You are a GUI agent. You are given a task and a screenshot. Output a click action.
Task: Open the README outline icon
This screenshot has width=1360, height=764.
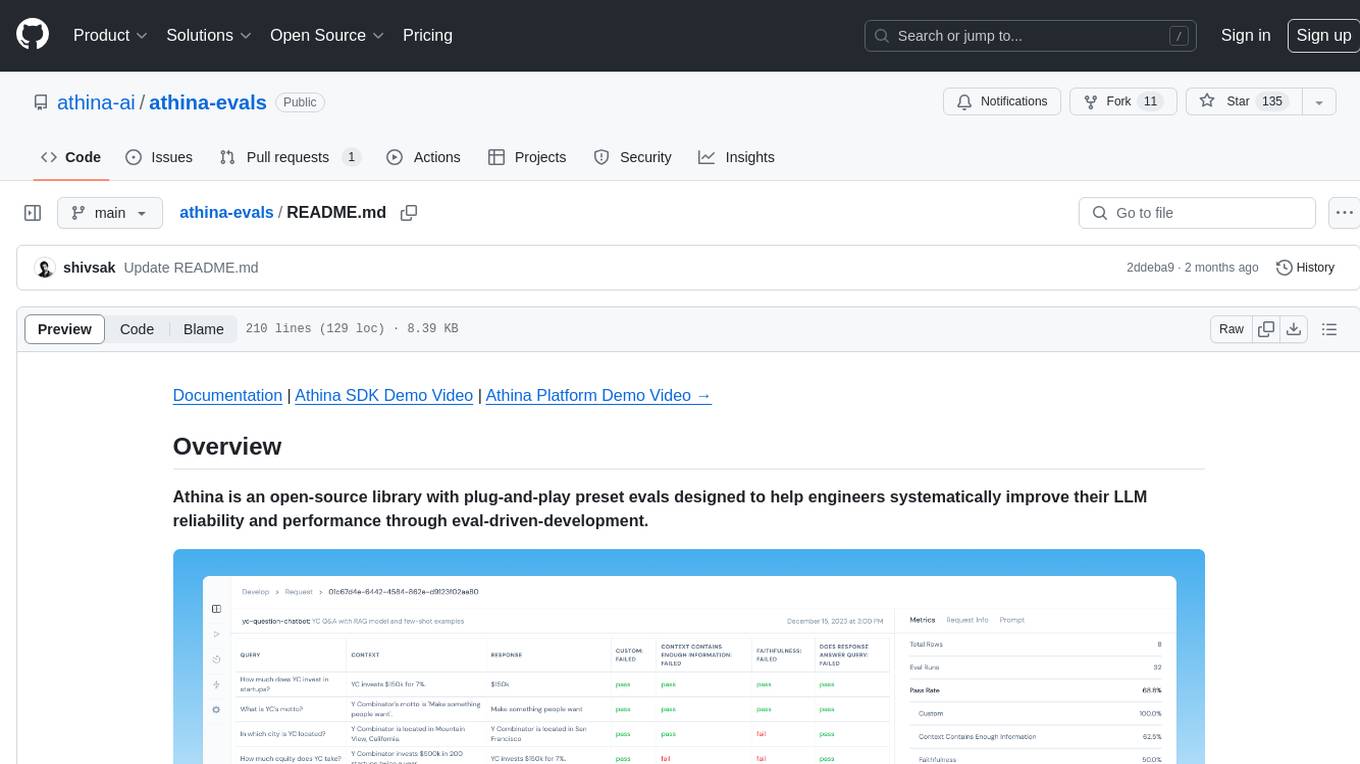[x=1329, y=329]
